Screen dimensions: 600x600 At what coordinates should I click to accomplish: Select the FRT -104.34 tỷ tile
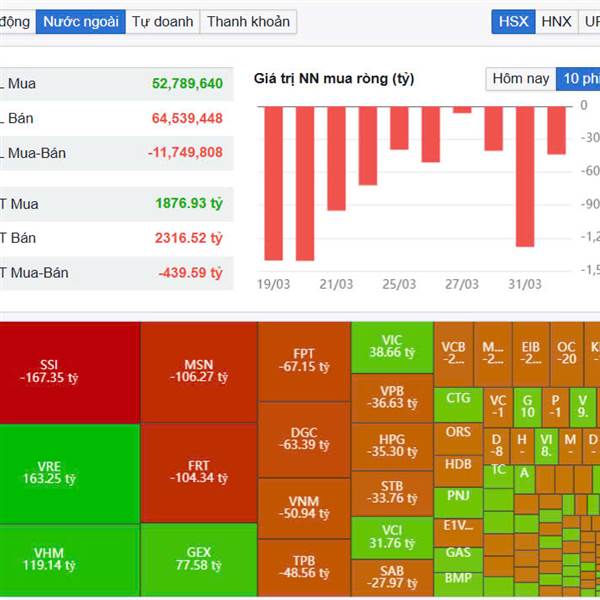tap(199, 473)
